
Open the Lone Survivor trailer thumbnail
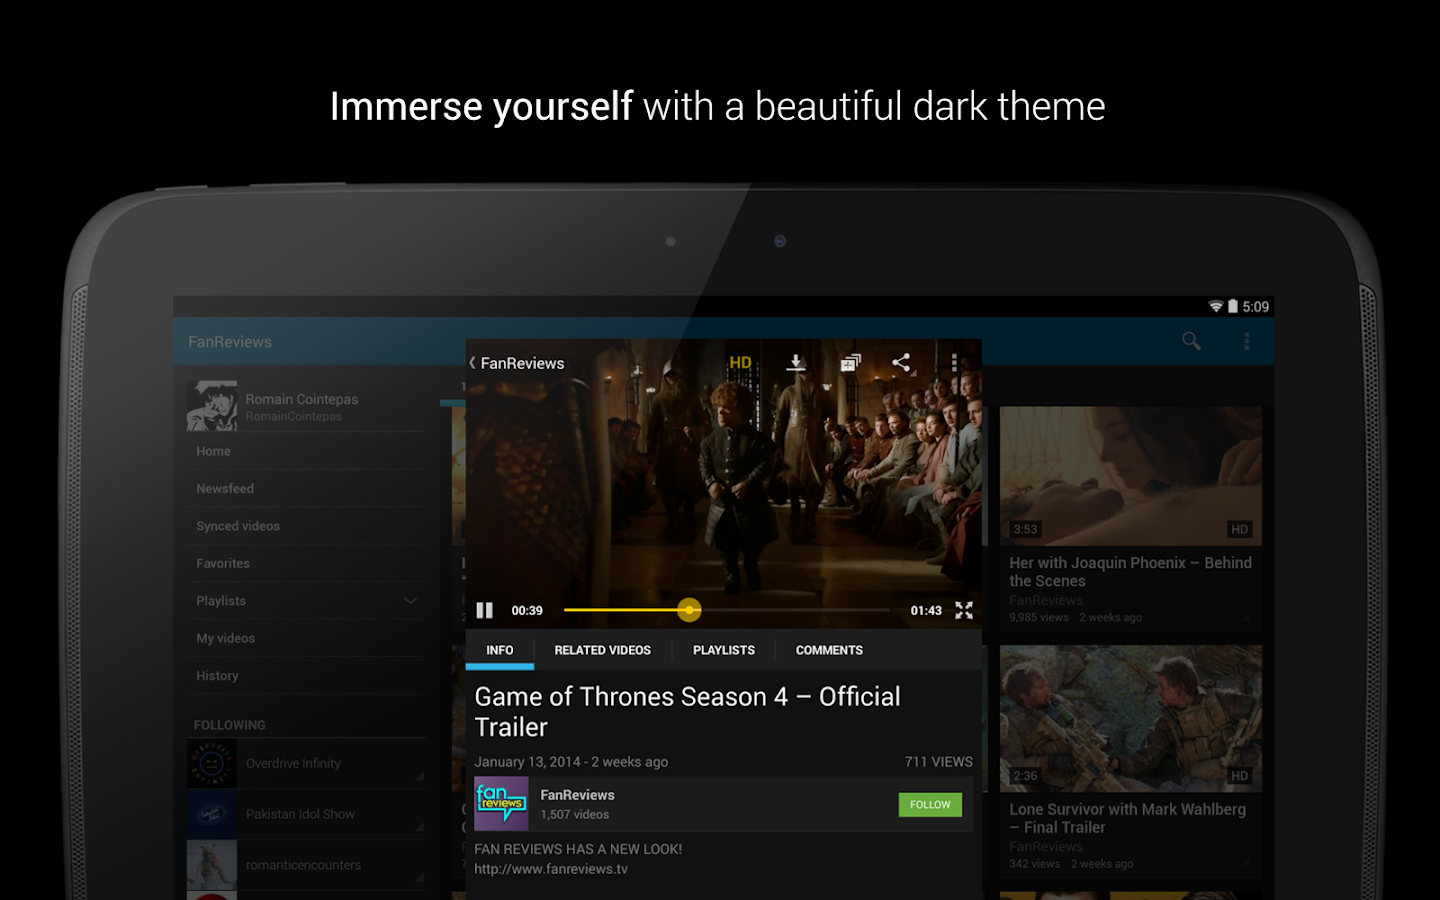point(1130,718)
